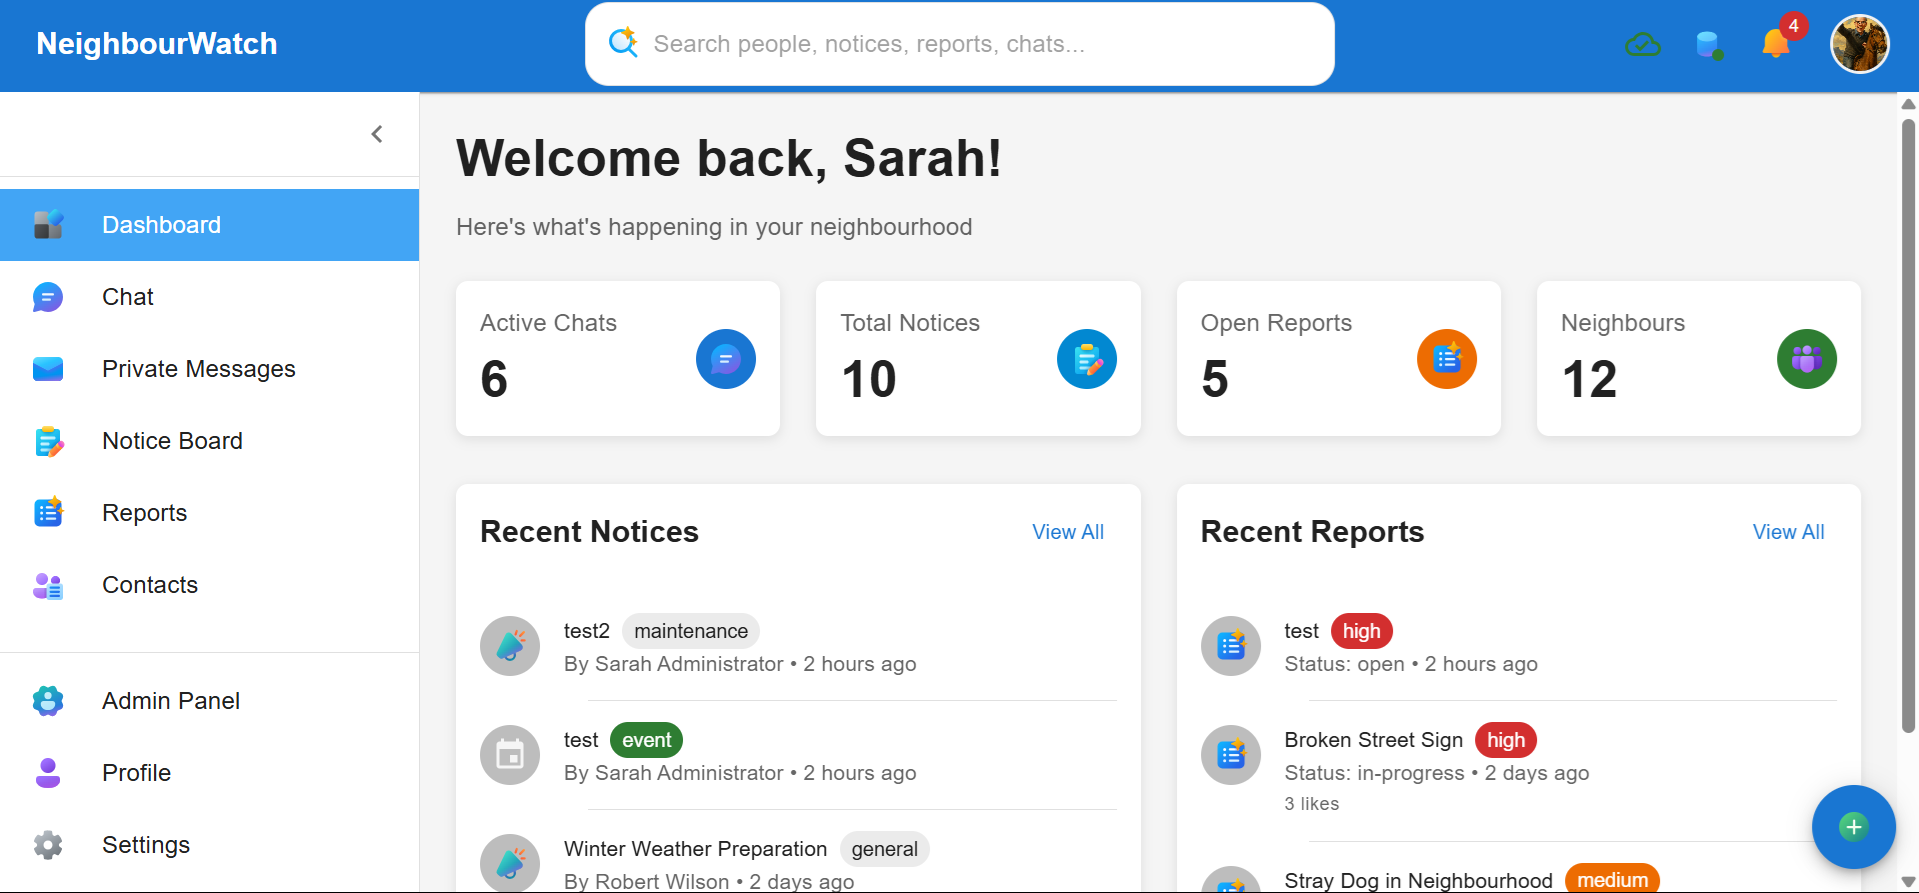Click the 3 likes text on report
Screen dimensions: 1919x893
[x=1312, y=804]
